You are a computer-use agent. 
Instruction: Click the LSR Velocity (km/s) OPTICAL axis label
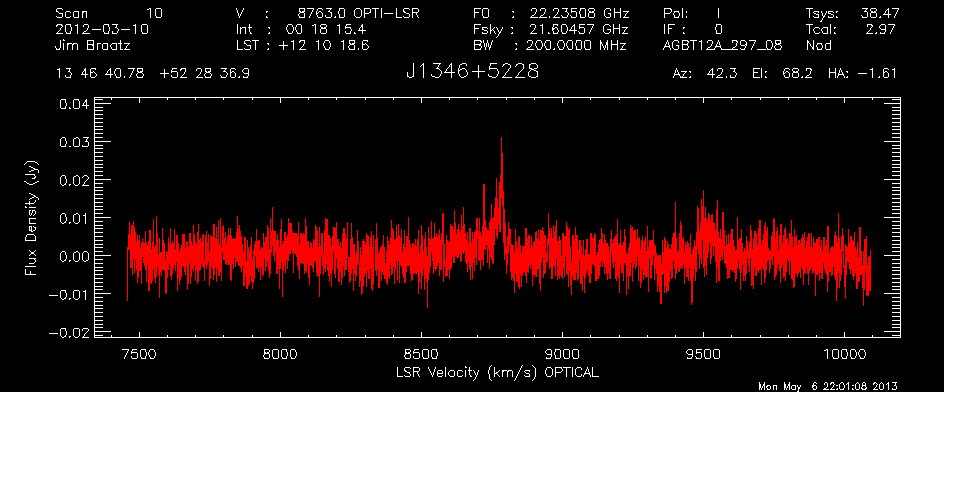point(498,372)
